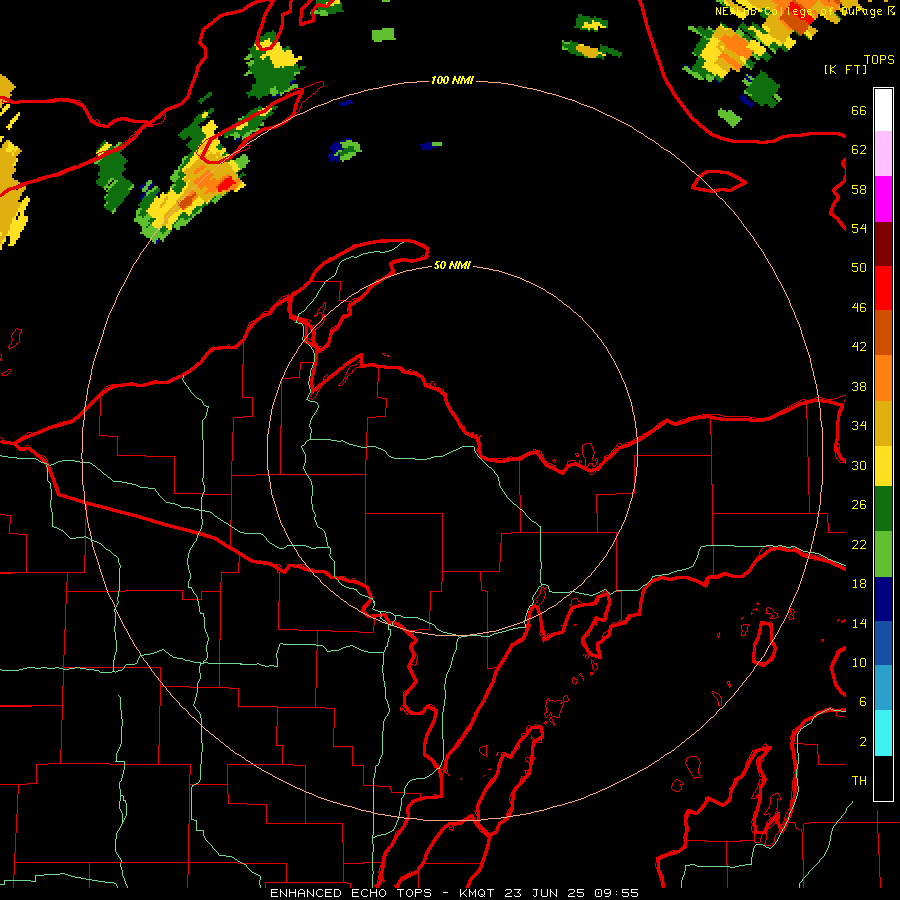This screenshot has width=900, height=900.
Task: Click the small blue-green echo cell inside the 100 NMI ring
Action: tap(344, 150)
